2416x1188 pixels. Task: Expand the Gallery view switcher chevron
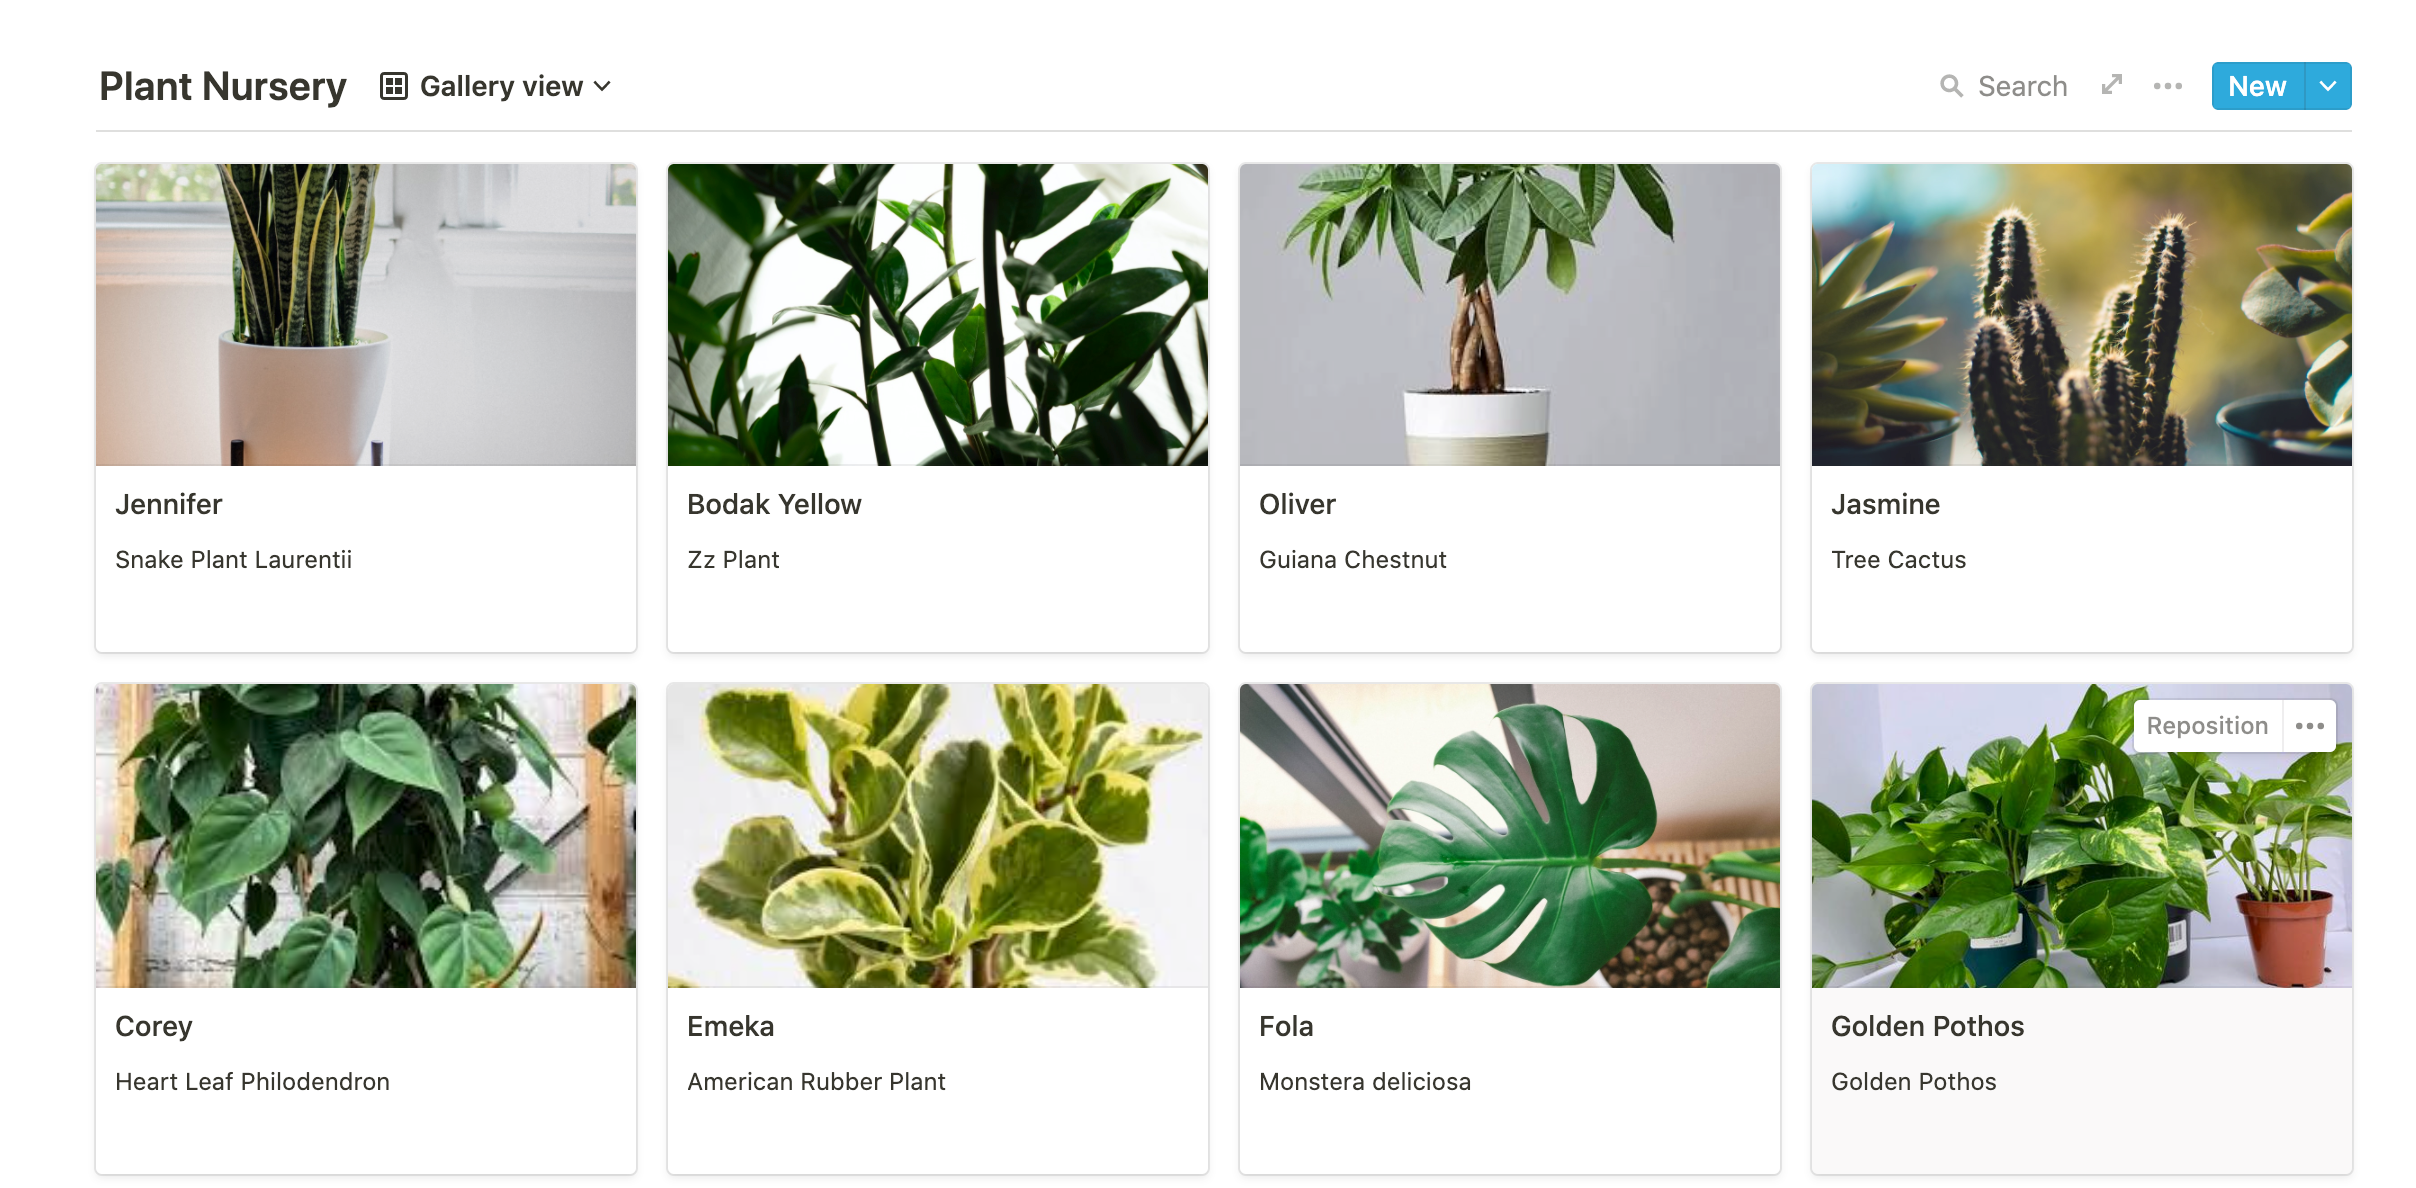point(602,86)
